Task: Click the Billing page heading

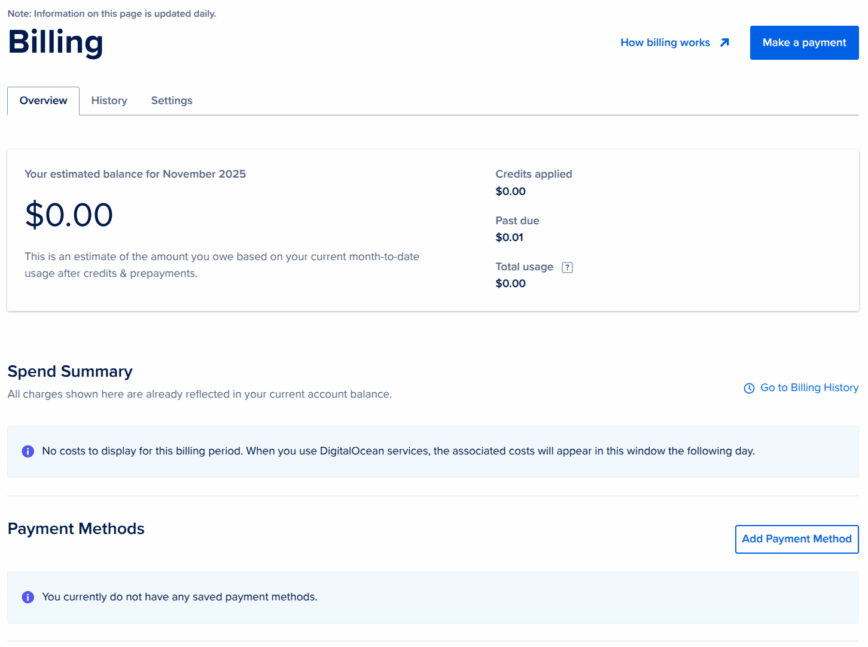Action: tap(56, 43)
